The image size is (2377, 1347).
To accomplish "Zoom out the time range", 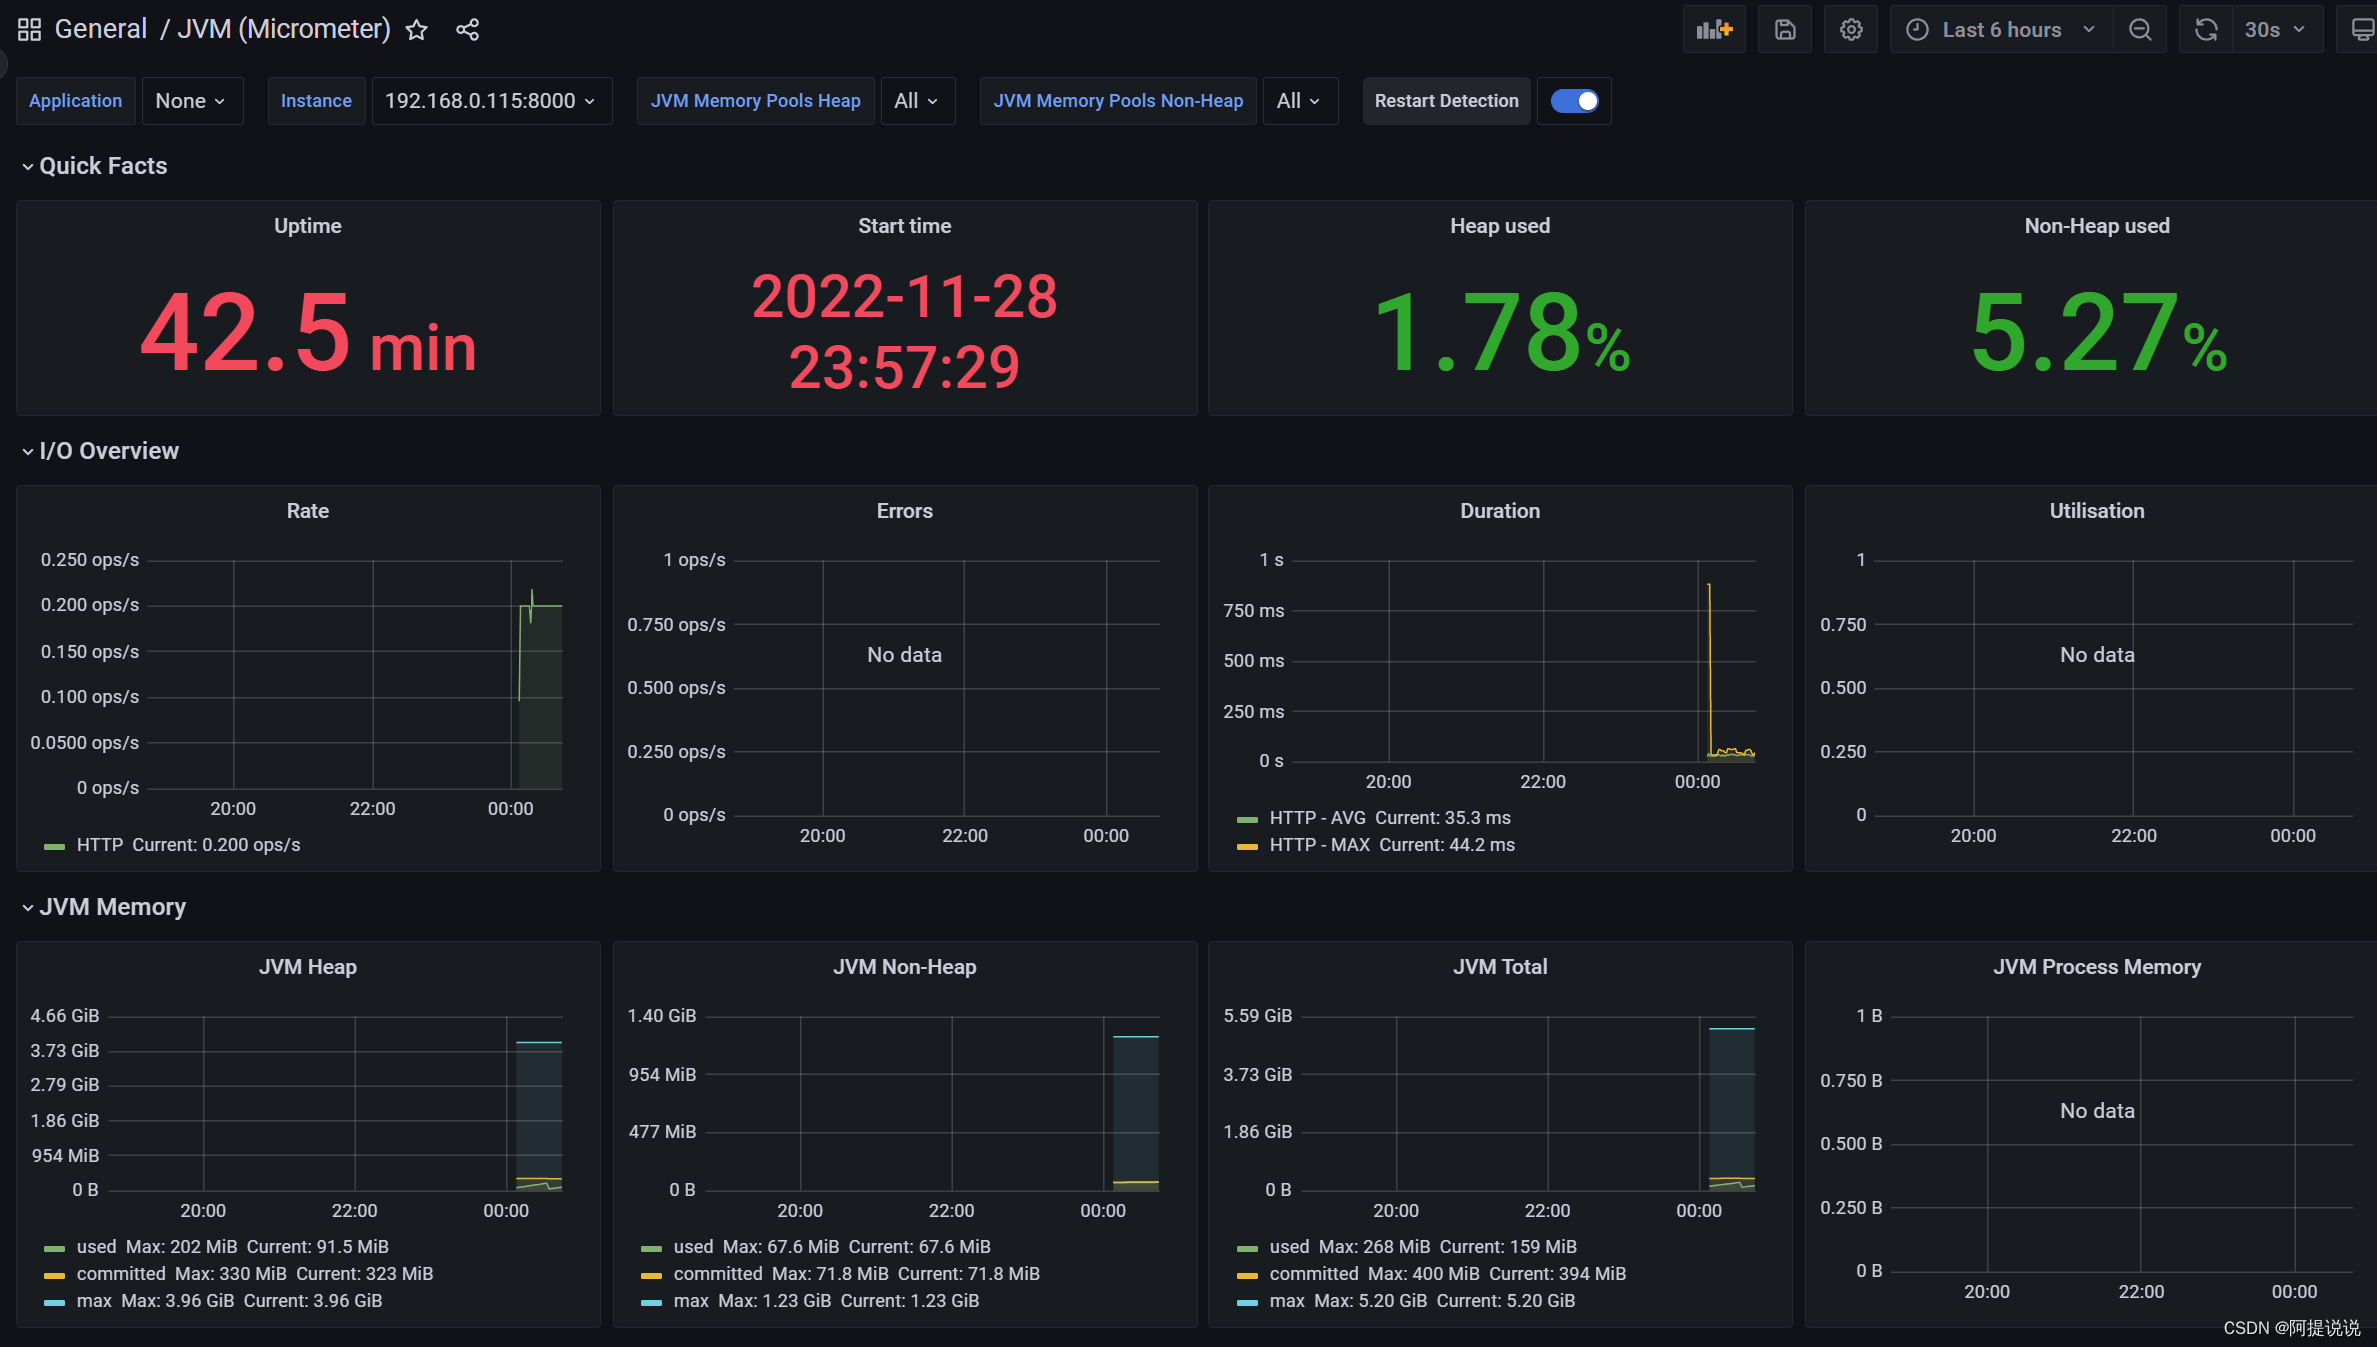I will pos(2140,29).
